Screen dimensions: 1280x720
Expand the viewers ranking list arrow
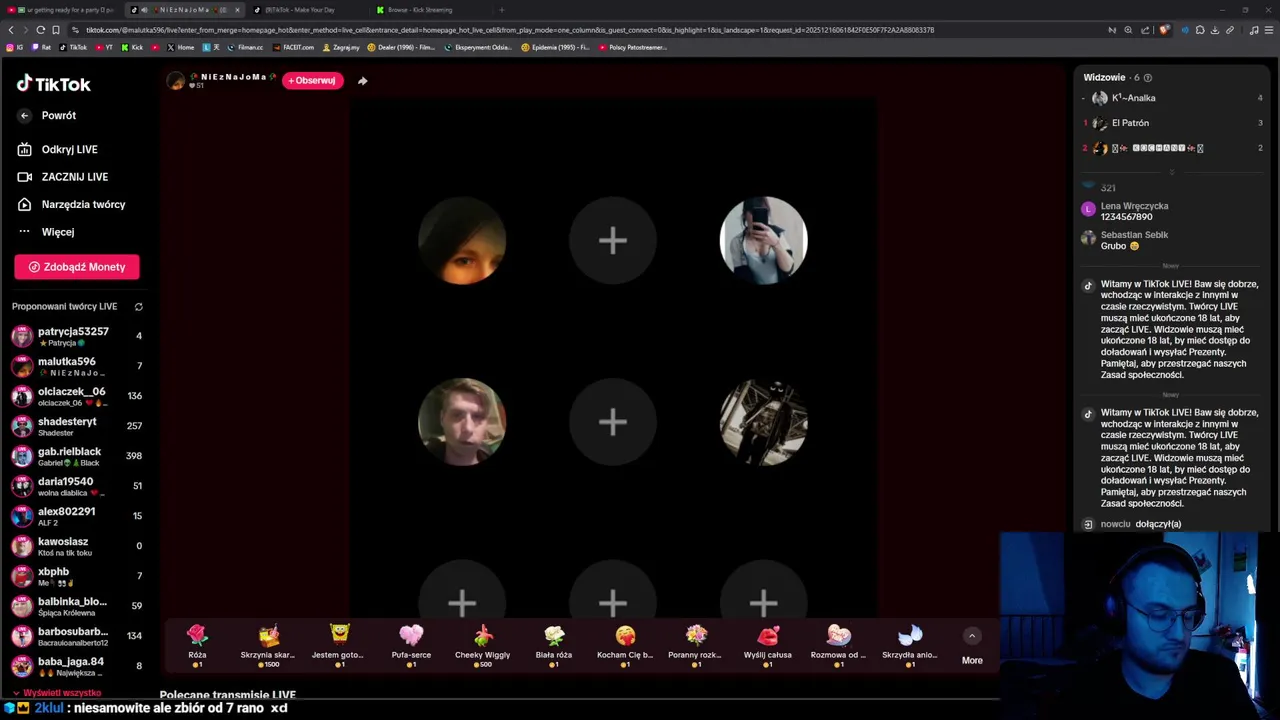pyautogui.click(x=1172, y=172)
